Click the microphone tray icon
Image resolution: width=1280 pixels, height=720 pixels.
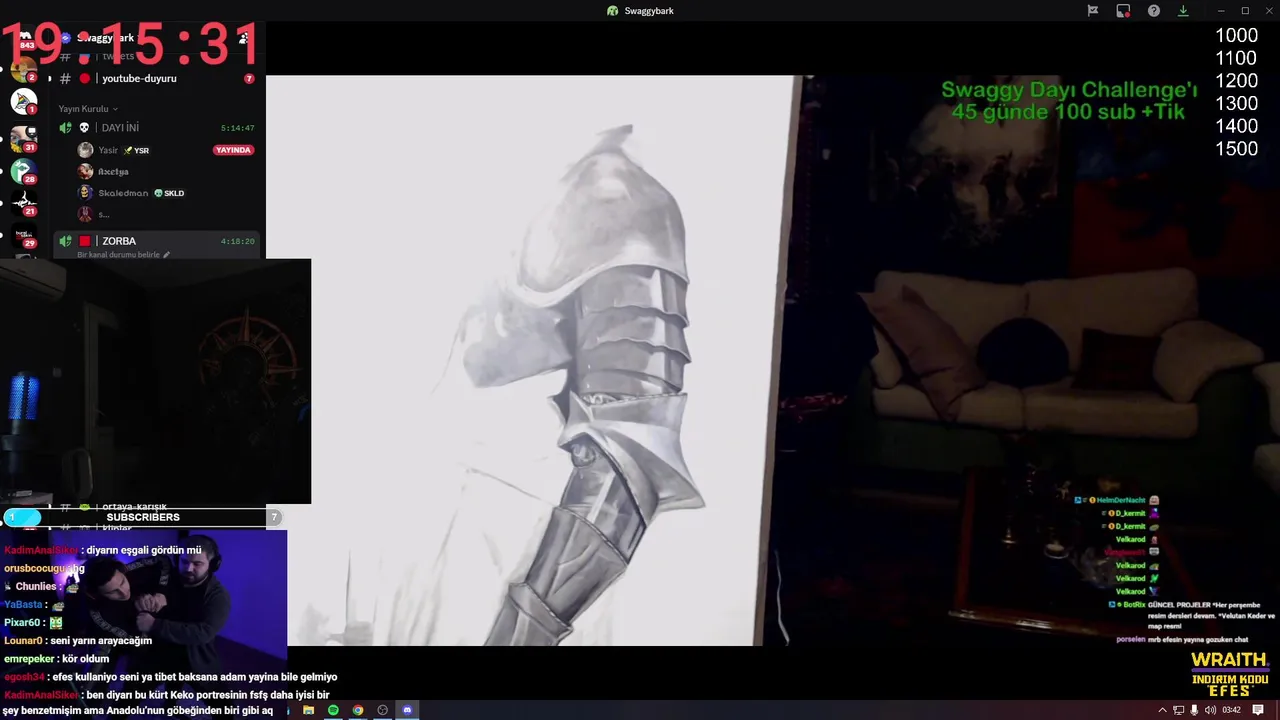(x=1194, y=710)
